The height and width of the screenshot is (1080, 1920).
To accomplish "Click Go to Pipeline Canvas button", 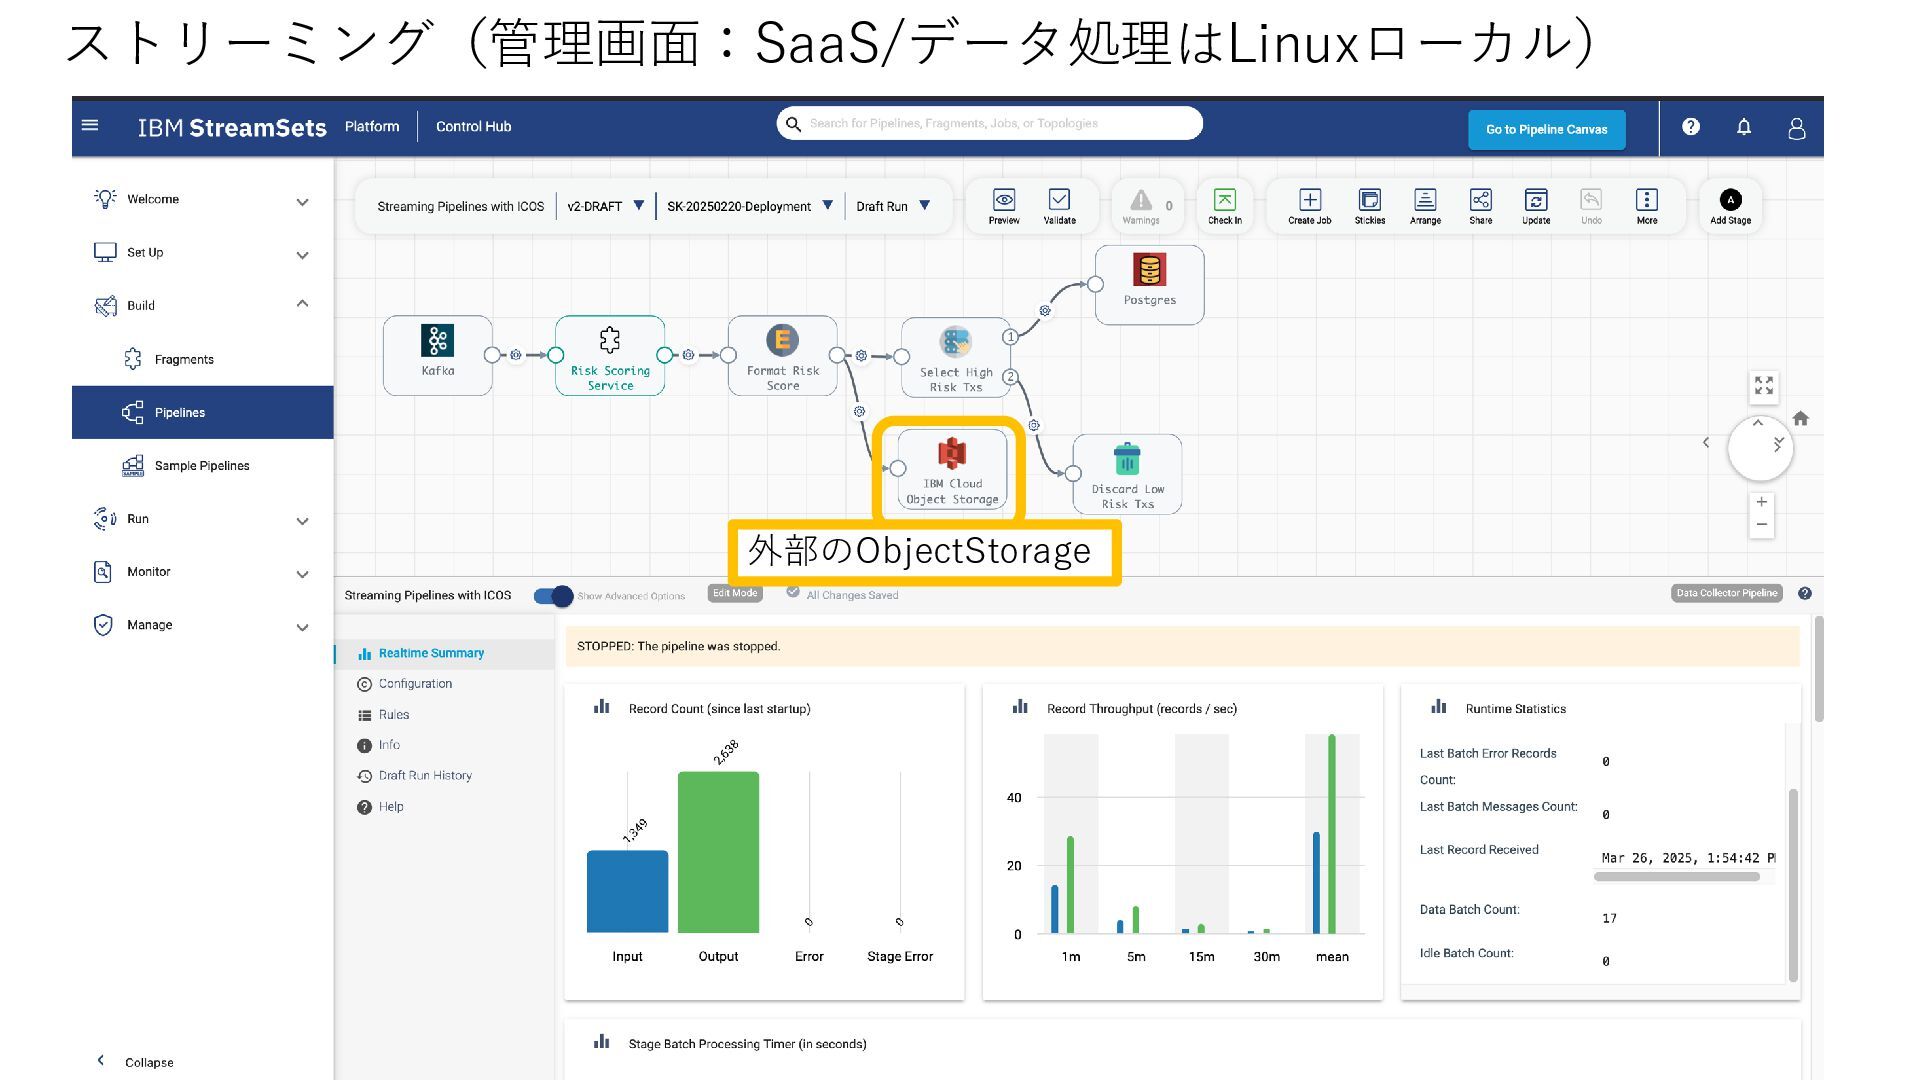I will 1546,129.
